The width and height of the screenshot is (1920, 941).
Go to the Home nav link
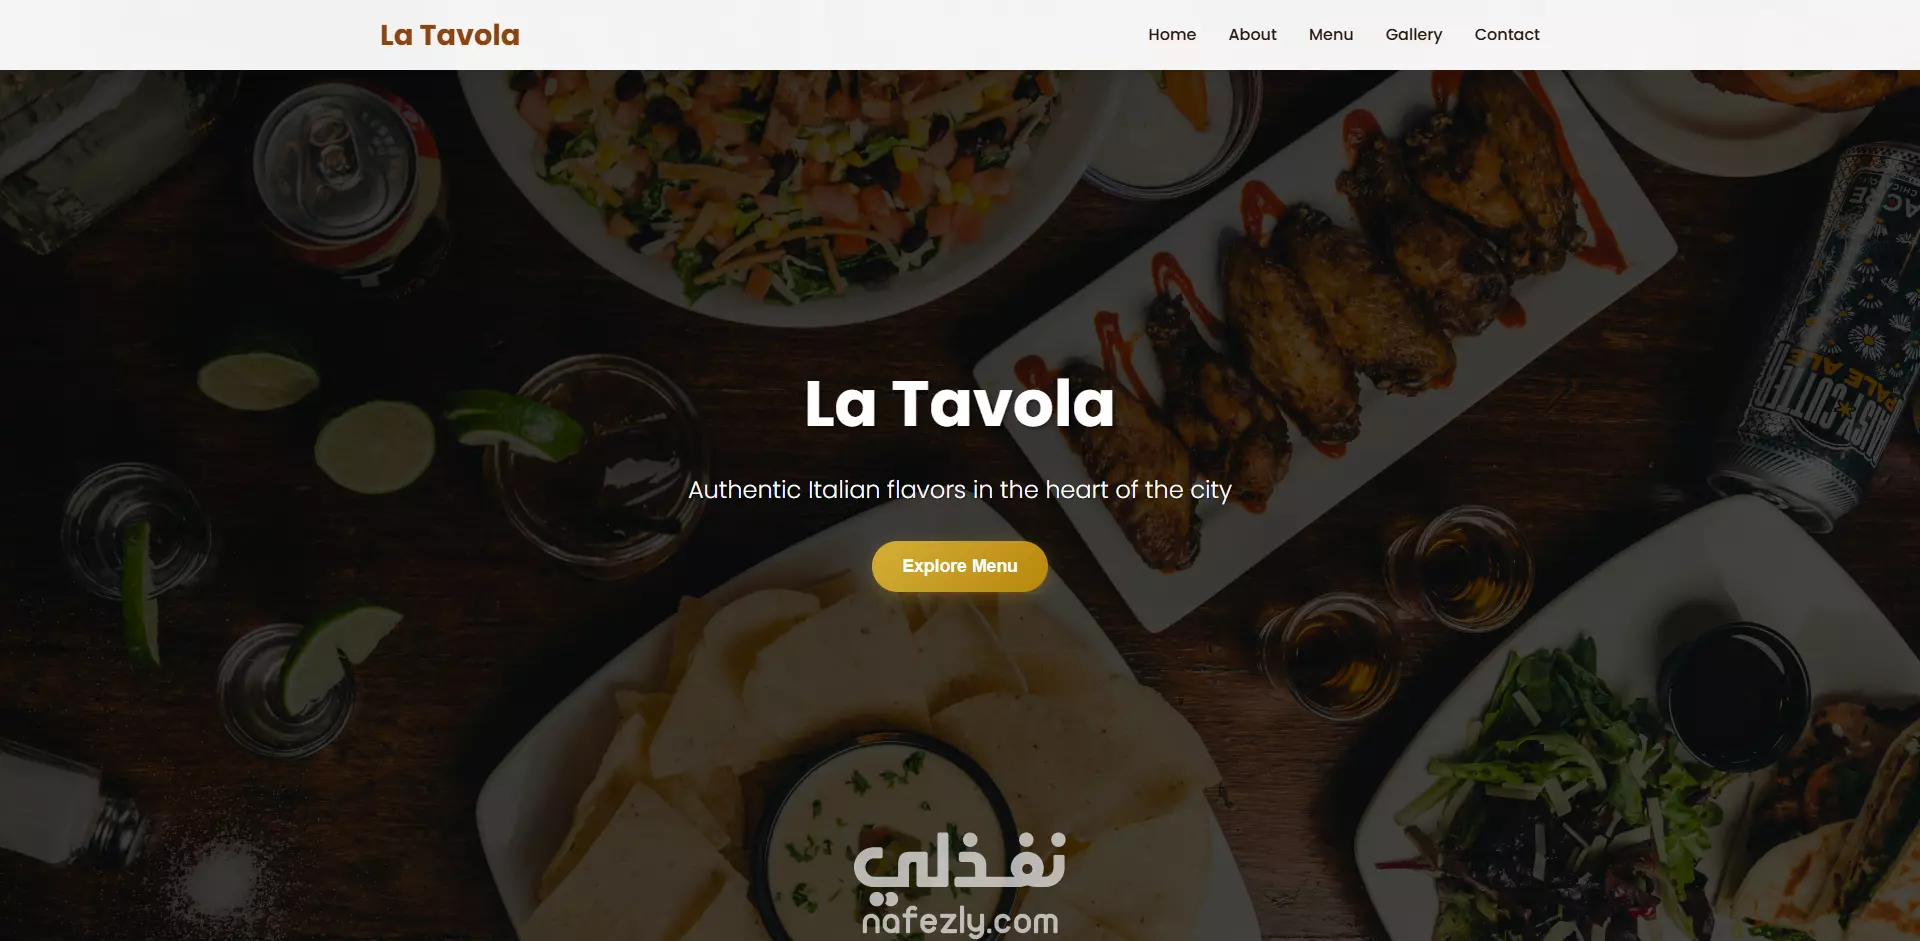click(x=1171, y=34)
